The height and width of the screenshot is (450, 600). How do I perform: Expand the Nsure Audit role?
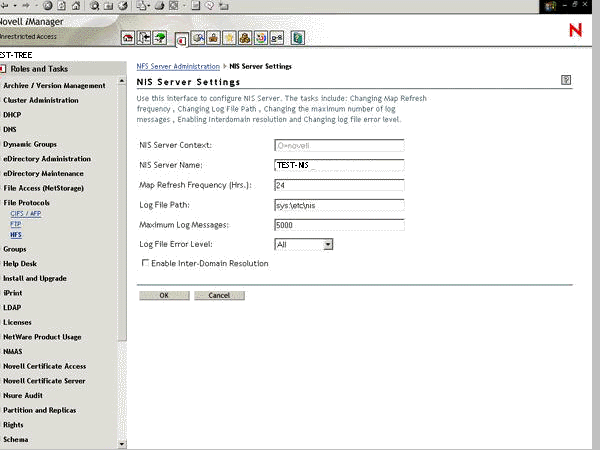click(x=23, y=395)
